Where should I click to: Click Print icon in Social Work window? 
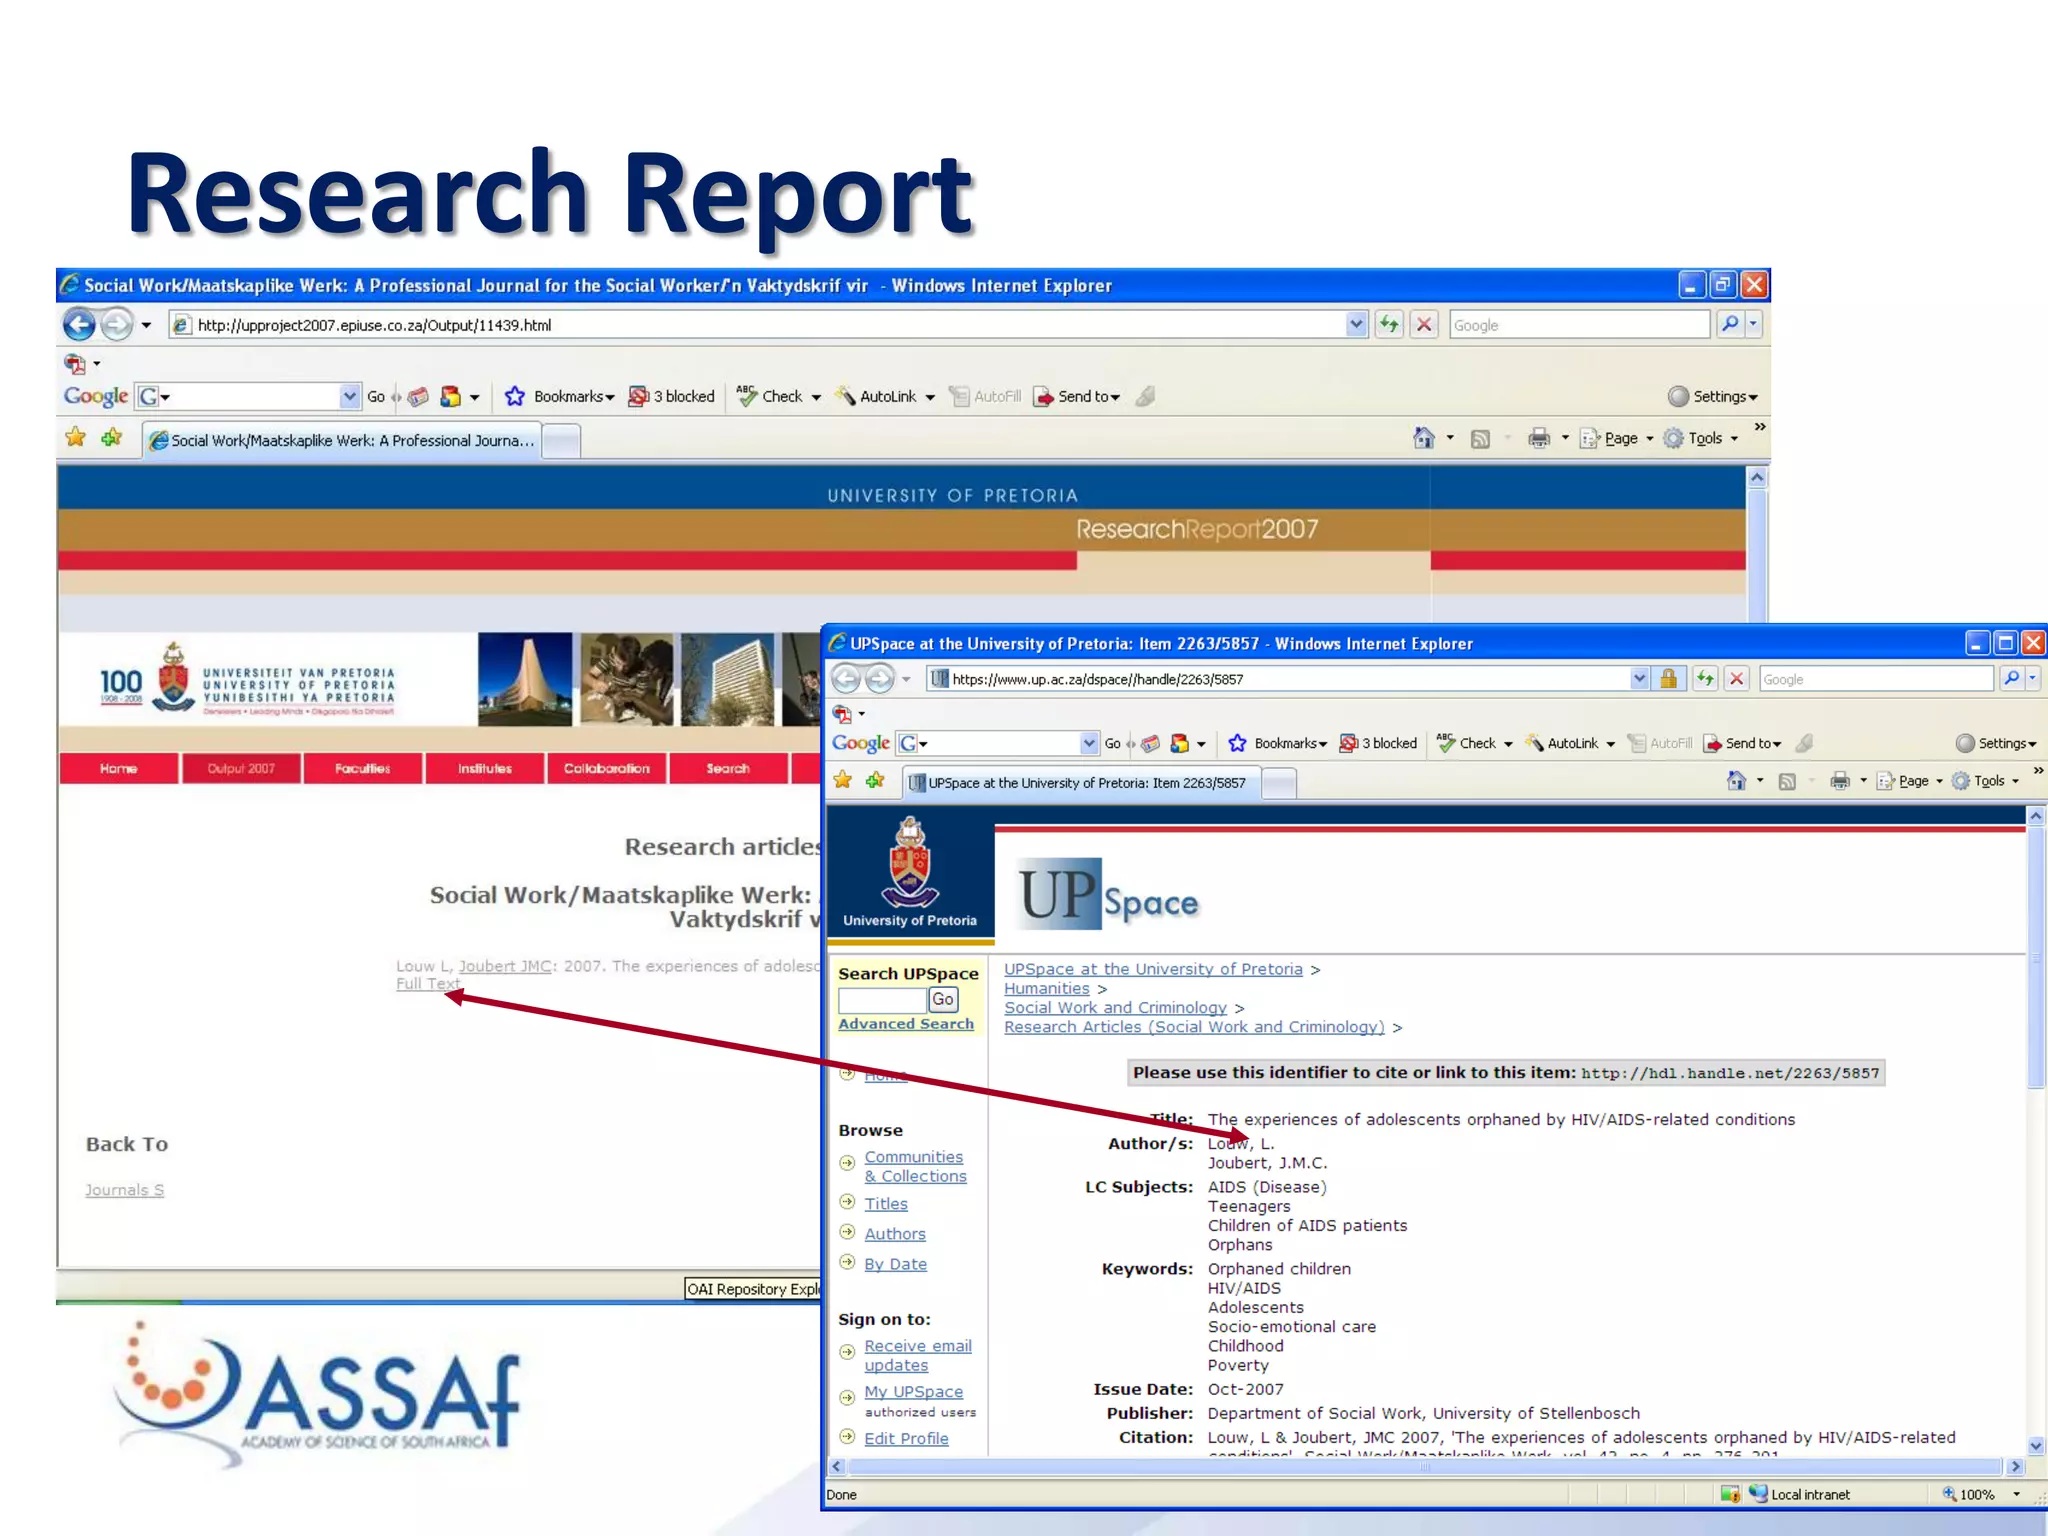1539,438
